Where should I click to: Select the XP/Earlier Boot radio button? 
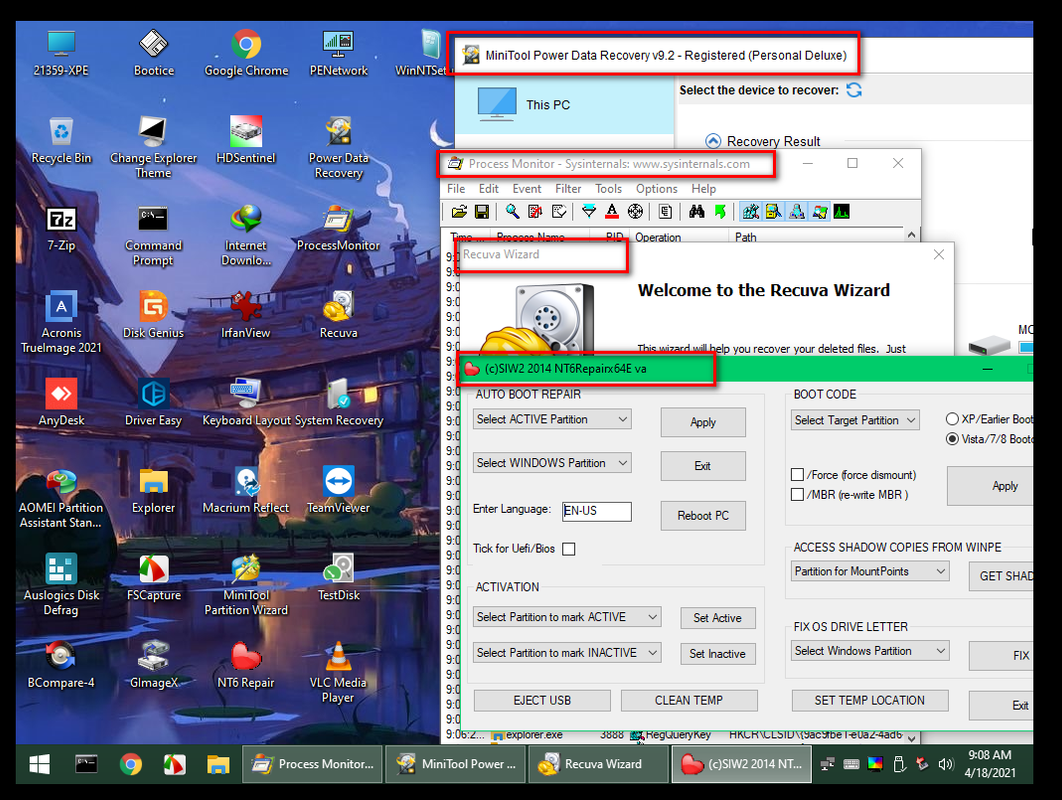pyautogui.click(x=952, y=419)
